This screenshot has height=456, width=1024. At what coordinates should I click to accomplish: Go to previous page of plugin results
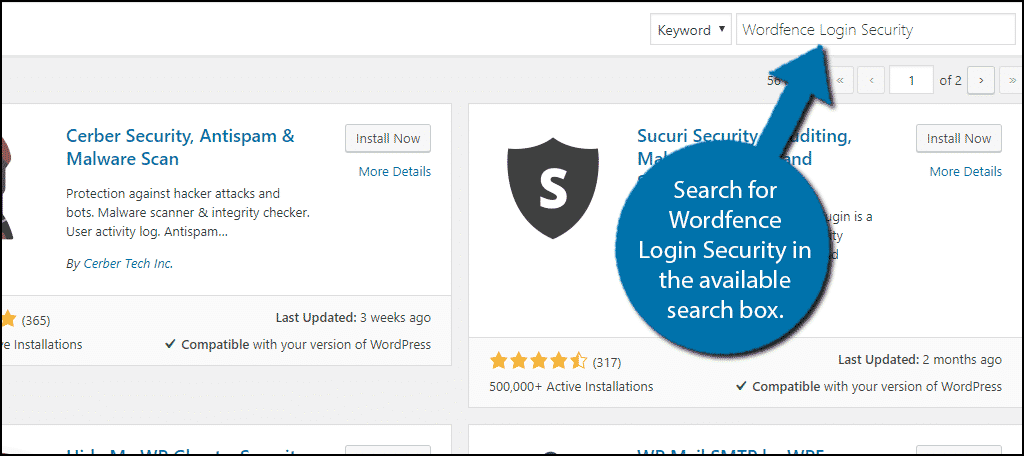click(871, 81)
